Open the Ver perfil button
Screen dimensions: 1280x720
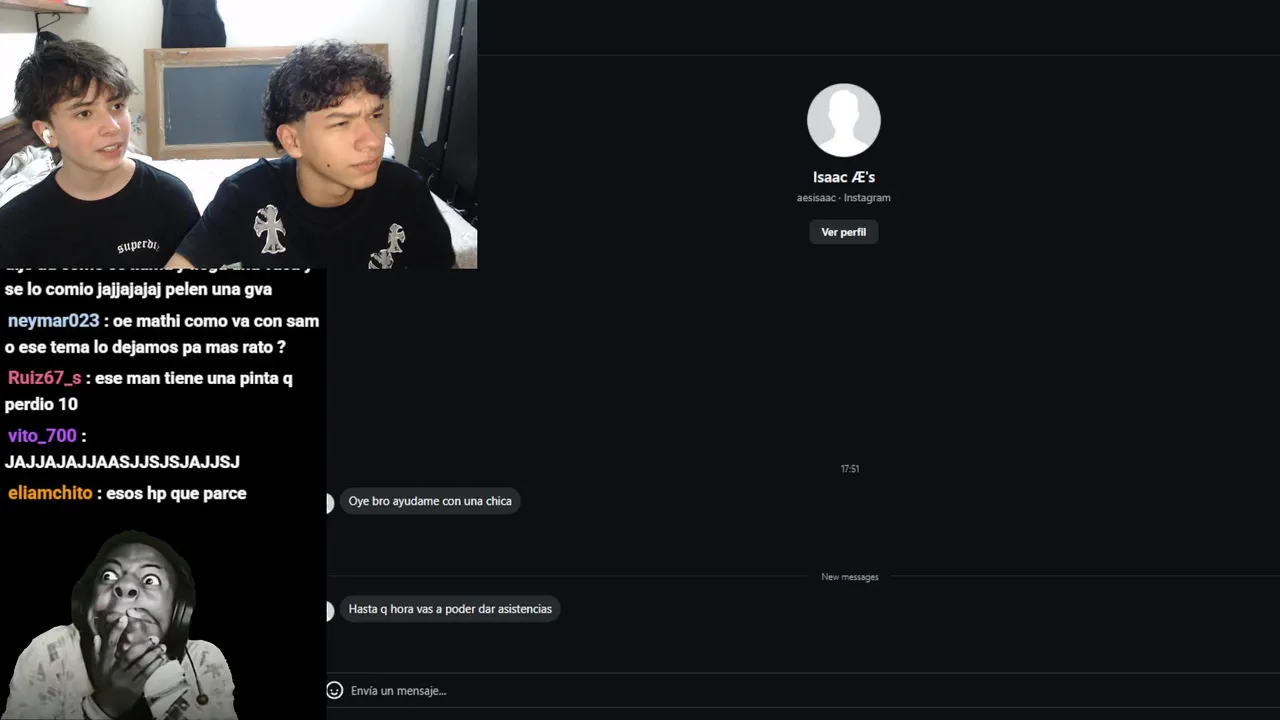(x=844, y=232)
